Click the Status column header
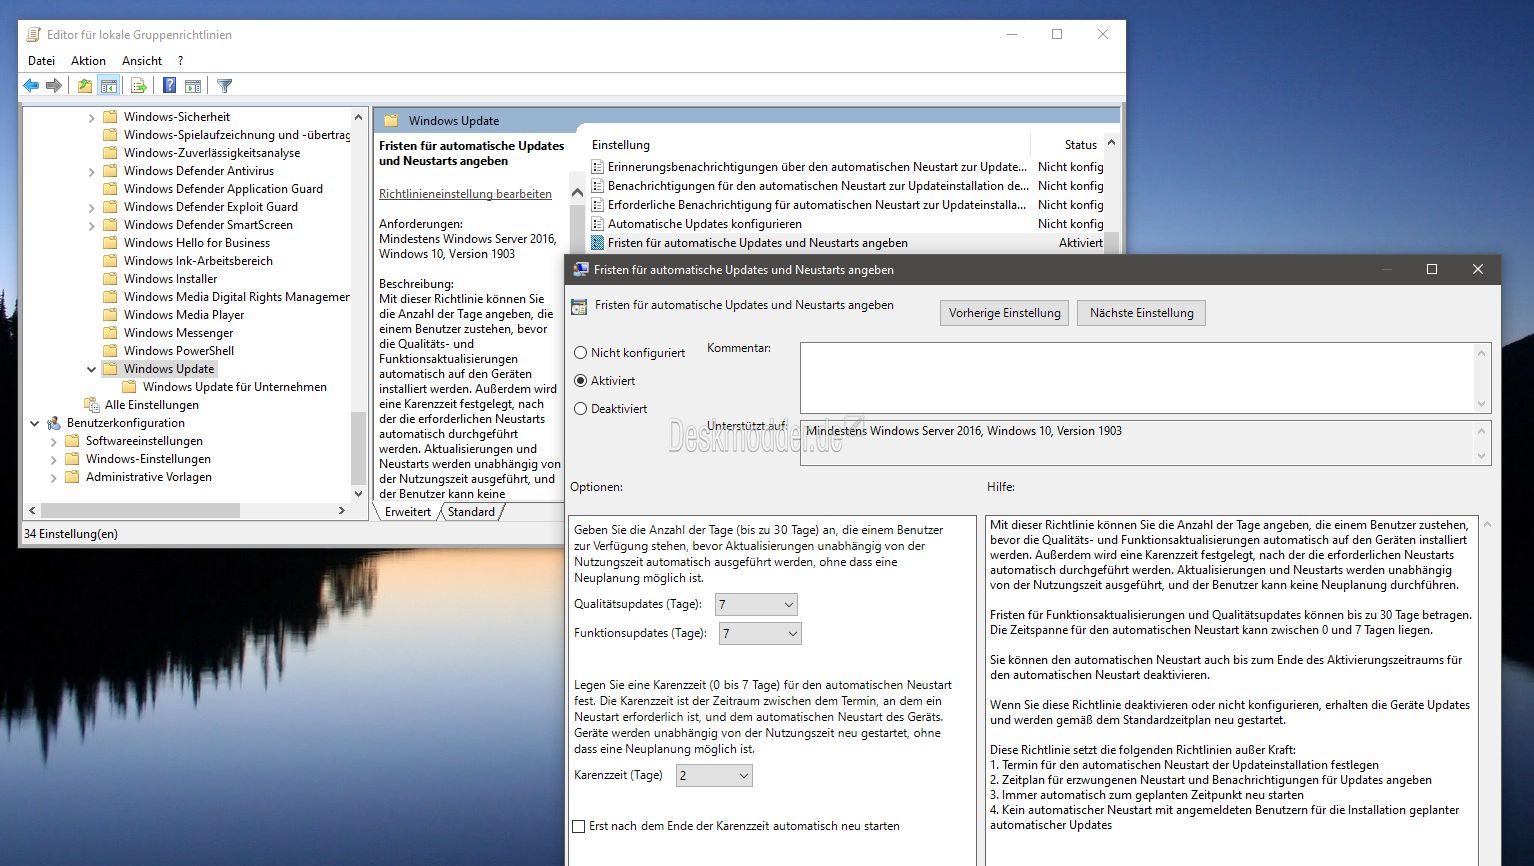The image size is (1534, 866). click(1080, 145)
